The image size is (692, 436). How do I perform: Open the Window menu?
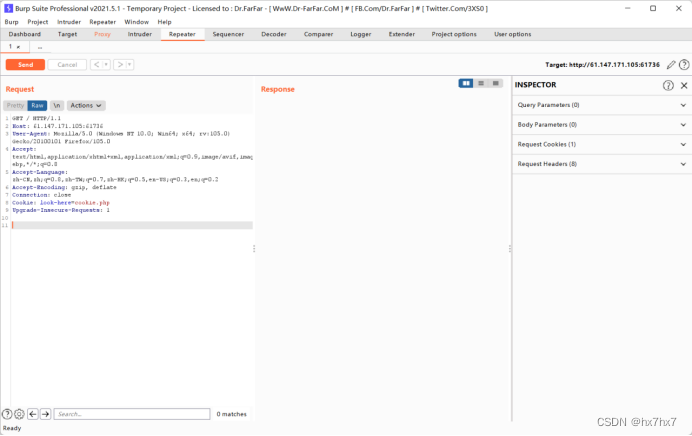tap(136, 22)
